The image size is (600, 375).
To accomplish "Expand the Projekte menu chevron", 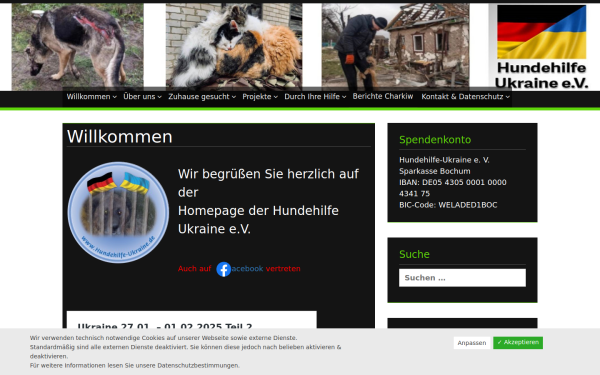I will [x=276, y=97].
